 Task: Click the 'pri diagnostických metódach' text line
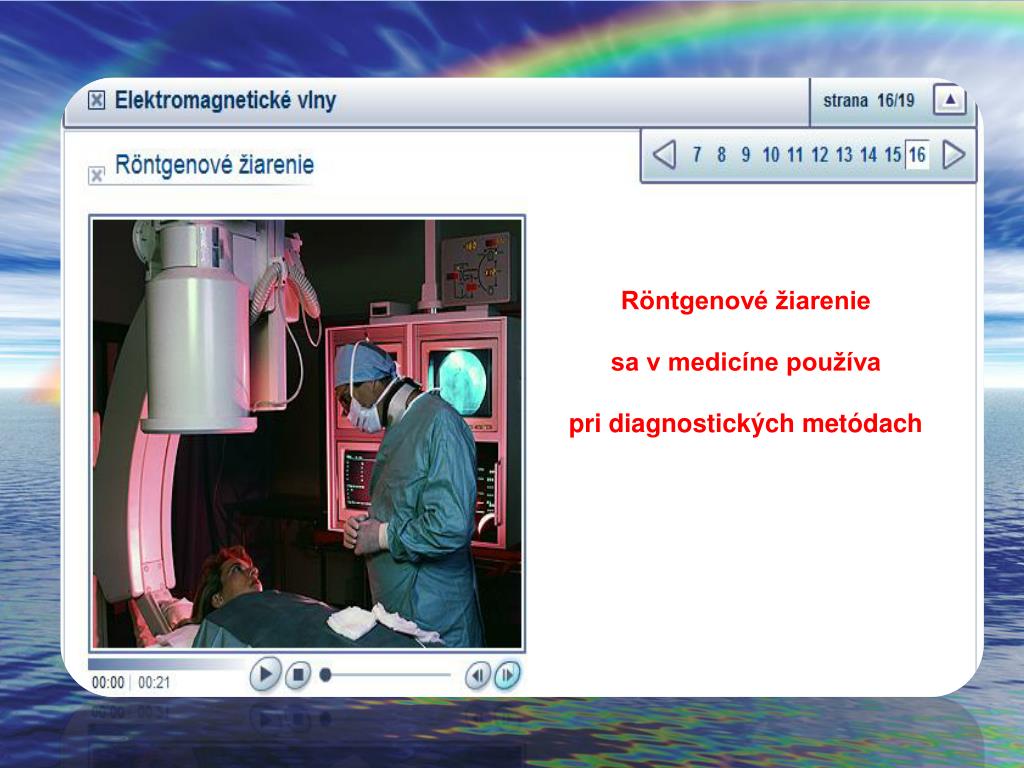(x=745, y=424)
